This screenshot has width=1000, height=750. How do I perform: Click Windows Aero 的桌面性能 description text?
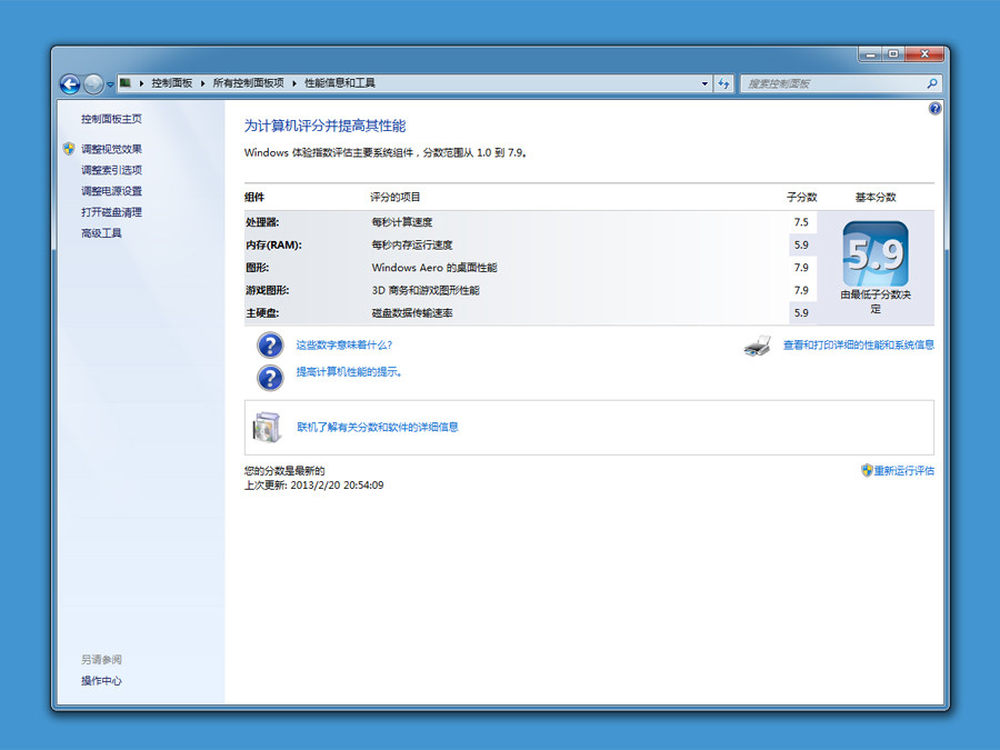click(434, 267)
